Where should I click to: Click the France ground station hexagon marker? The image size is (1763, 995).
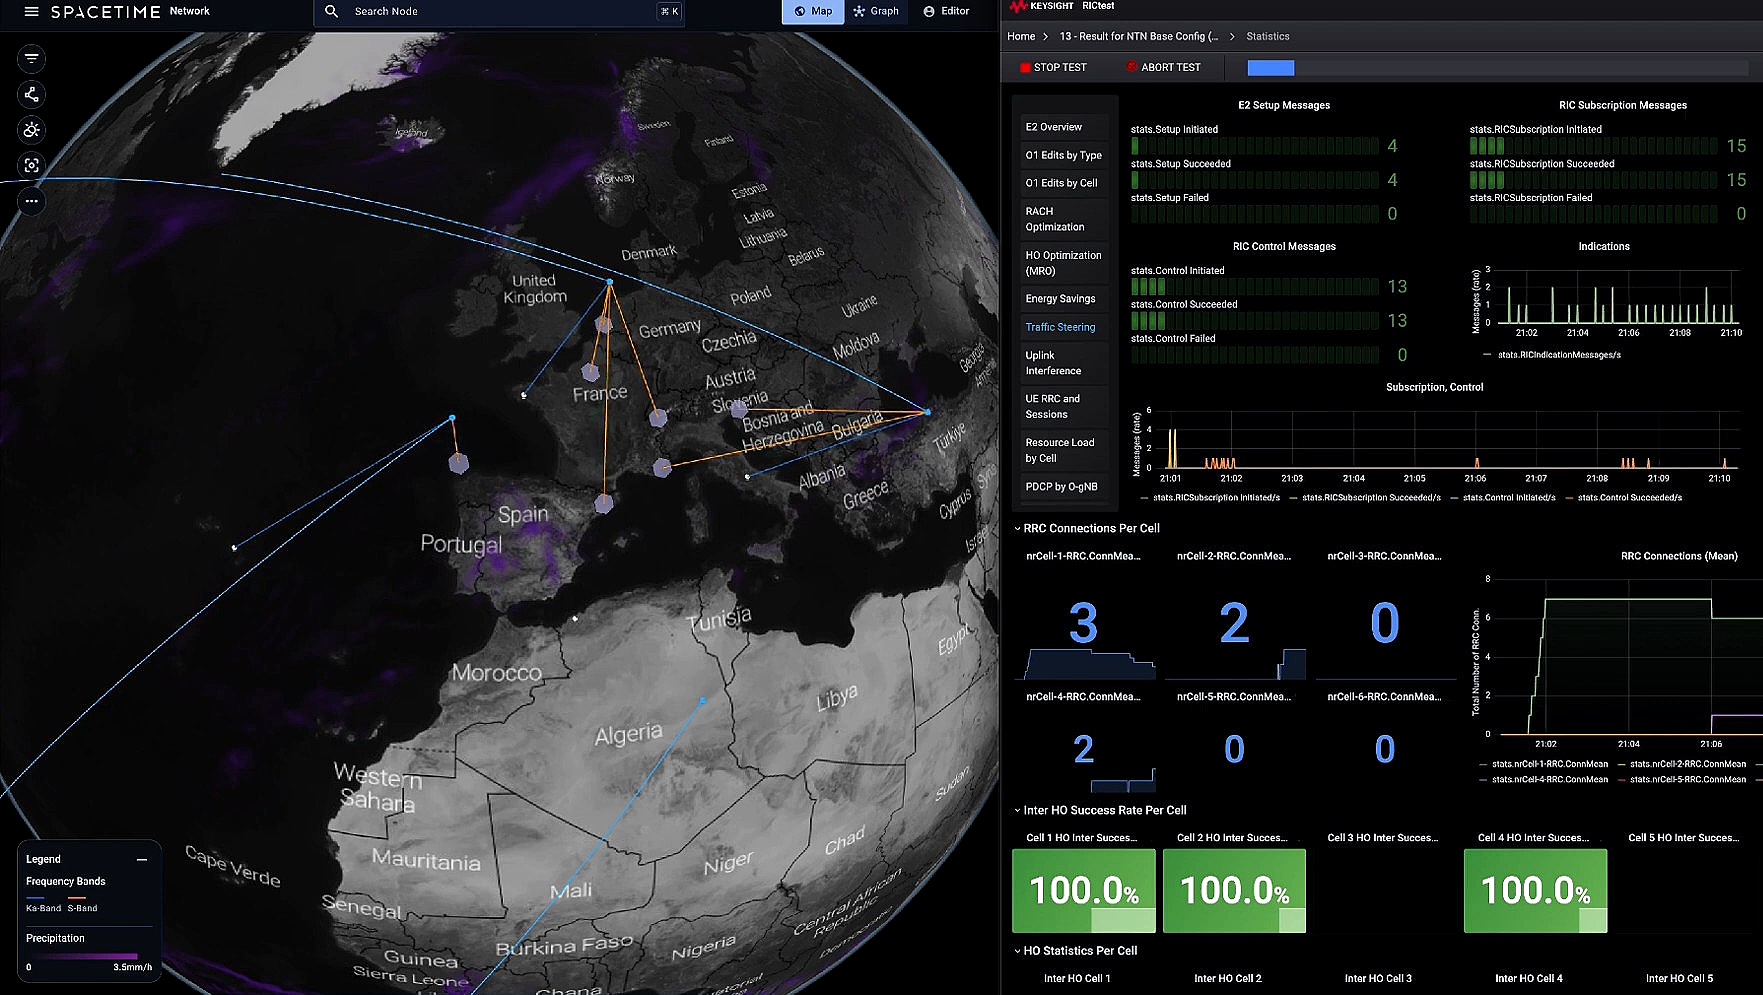[591, 372]
